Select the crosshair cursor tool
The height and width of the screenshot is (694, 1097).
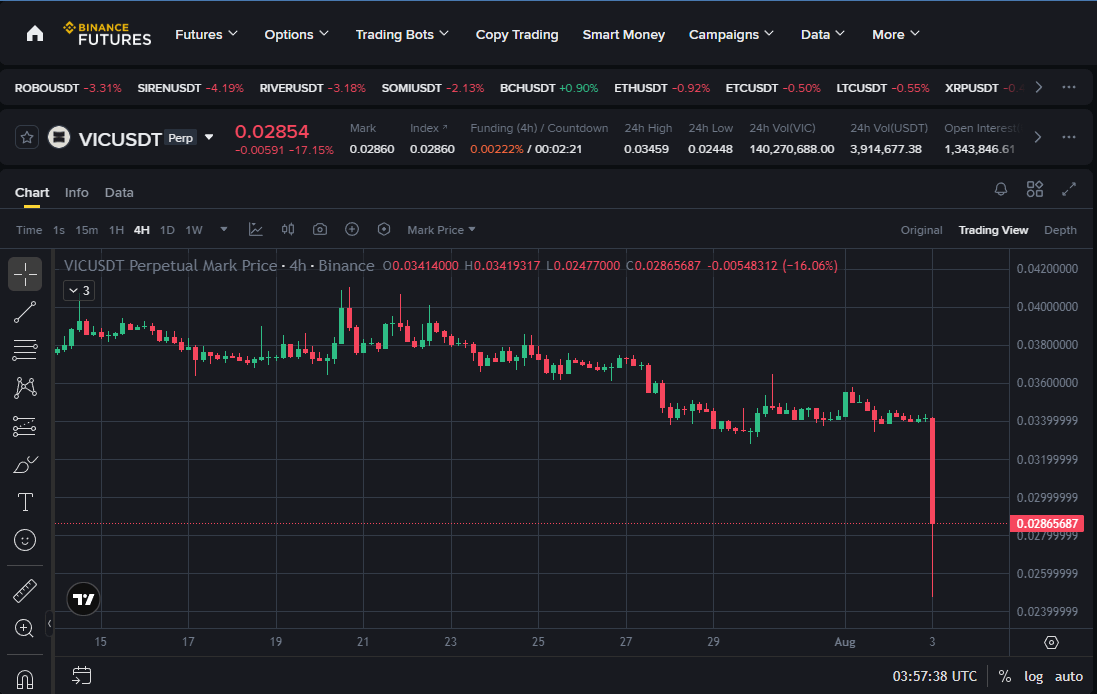click(25, 274)
